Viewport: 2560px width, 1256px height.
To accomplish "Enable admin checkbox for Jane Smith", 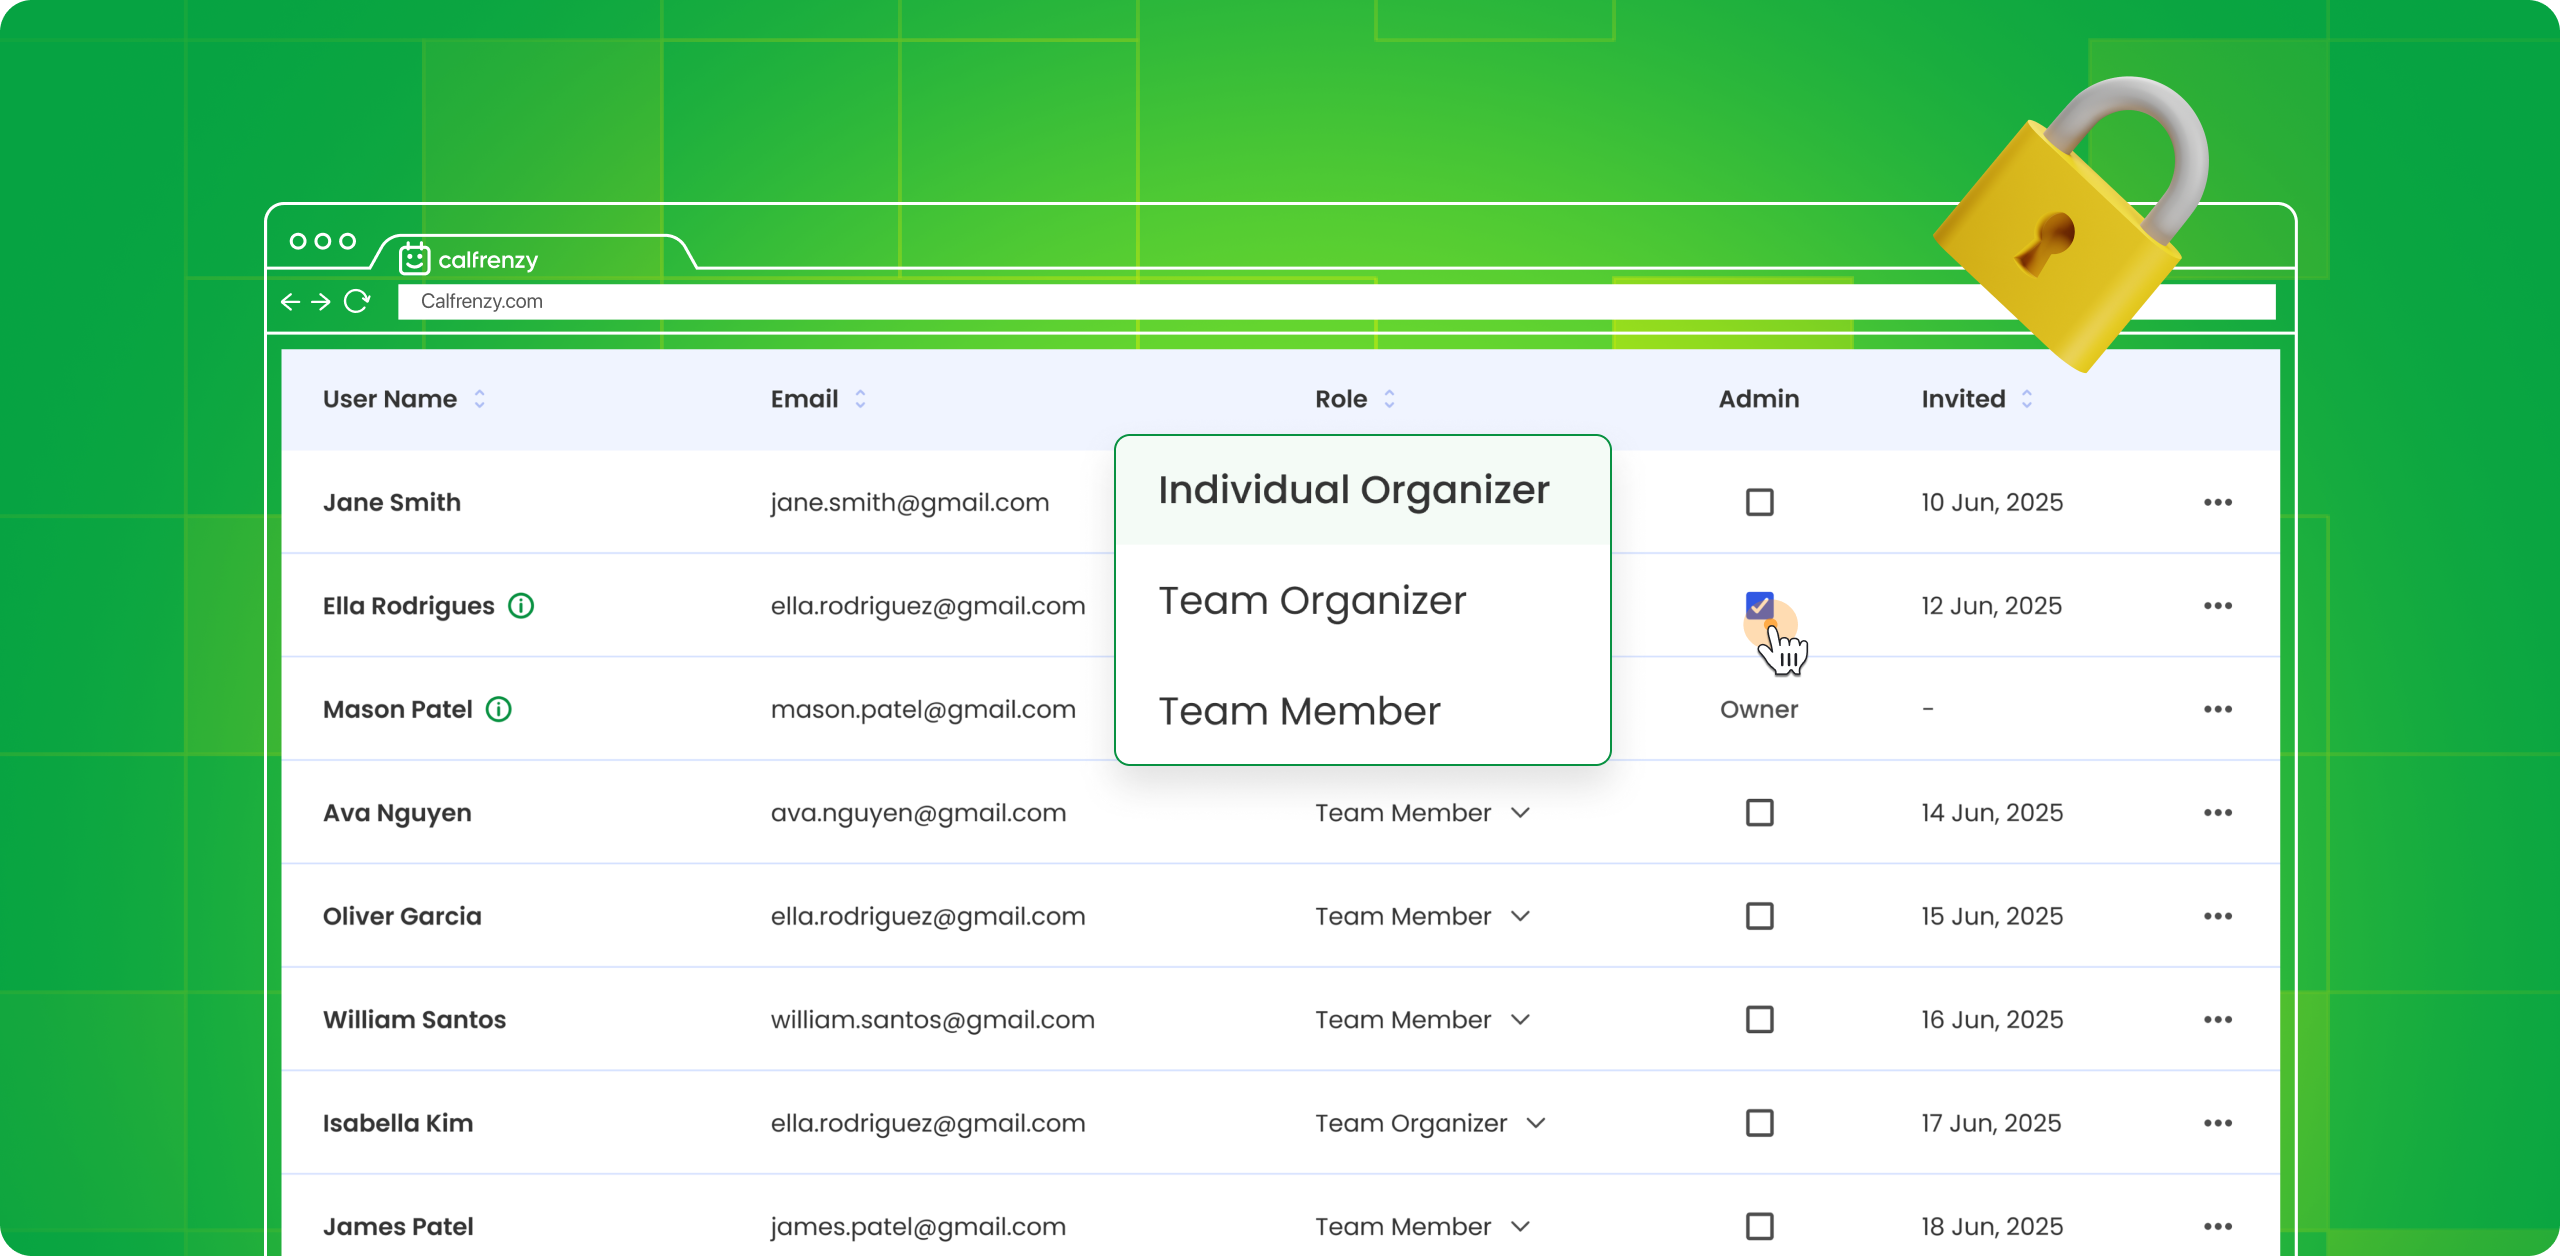I will 1759,502.
